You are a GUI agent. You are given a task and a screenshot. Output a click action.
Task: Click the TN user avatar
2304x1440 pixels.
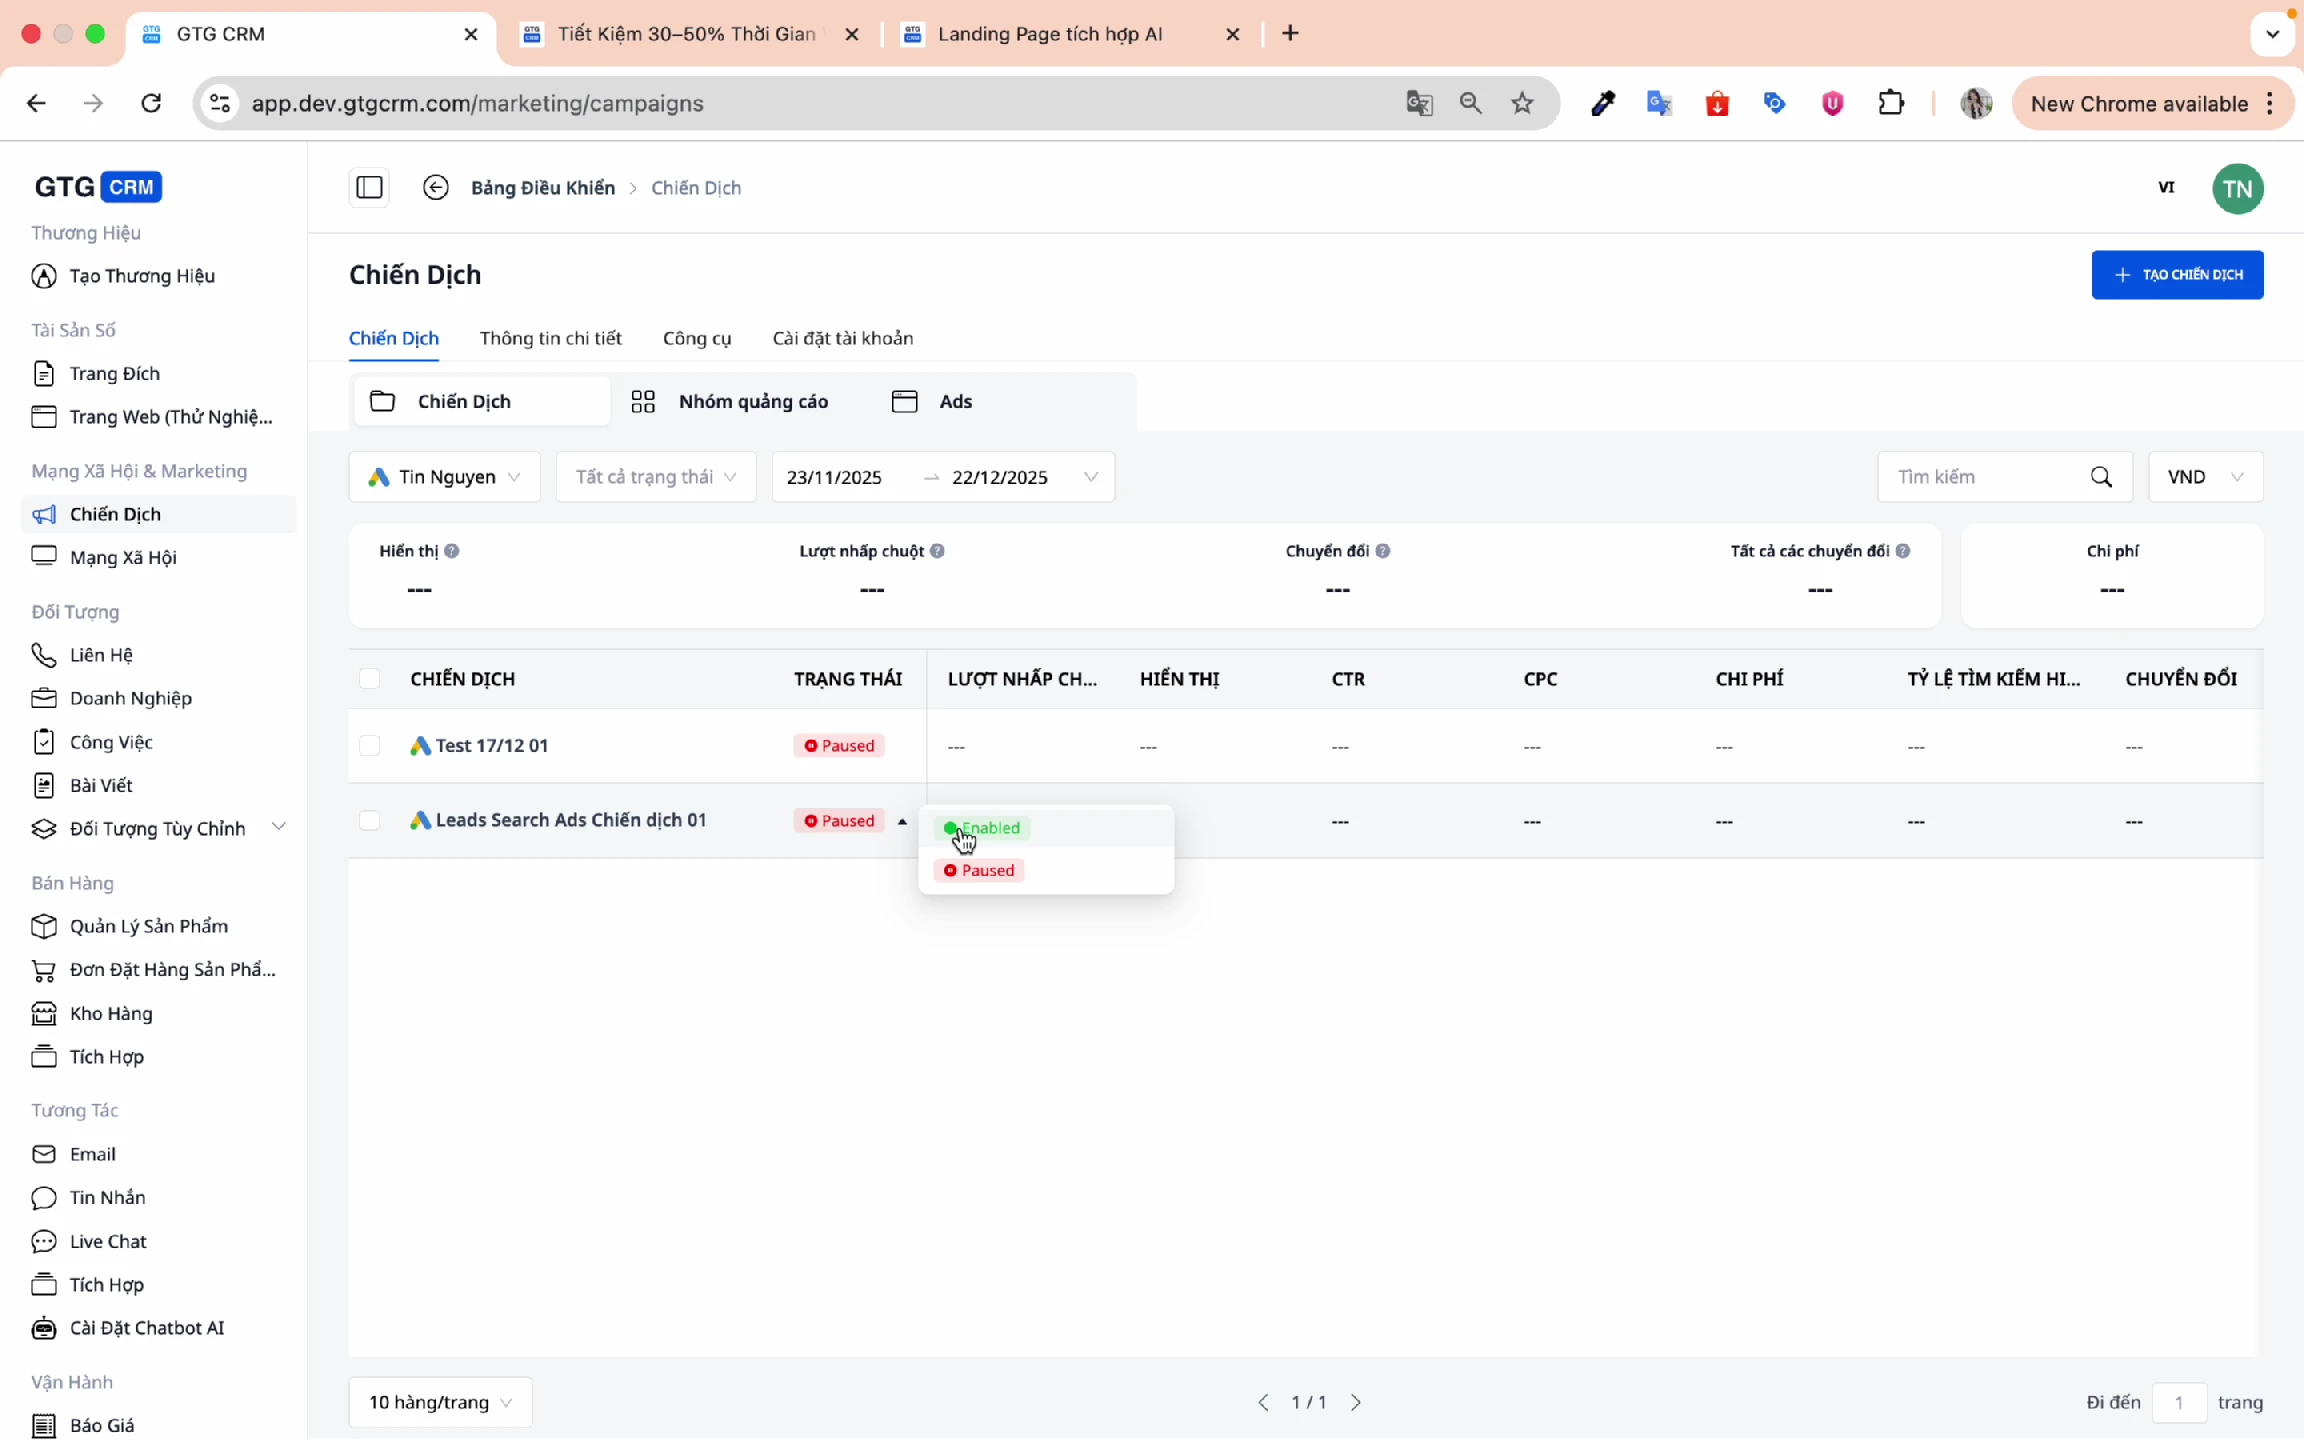2237,188
